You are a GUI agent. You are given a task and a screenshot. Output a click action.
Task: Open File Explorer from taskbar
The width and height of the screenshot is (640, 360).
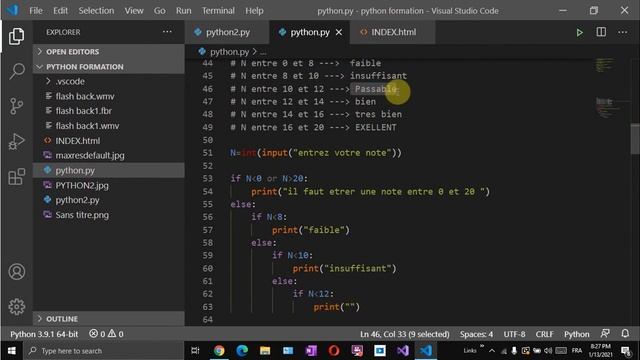(265, 351)
